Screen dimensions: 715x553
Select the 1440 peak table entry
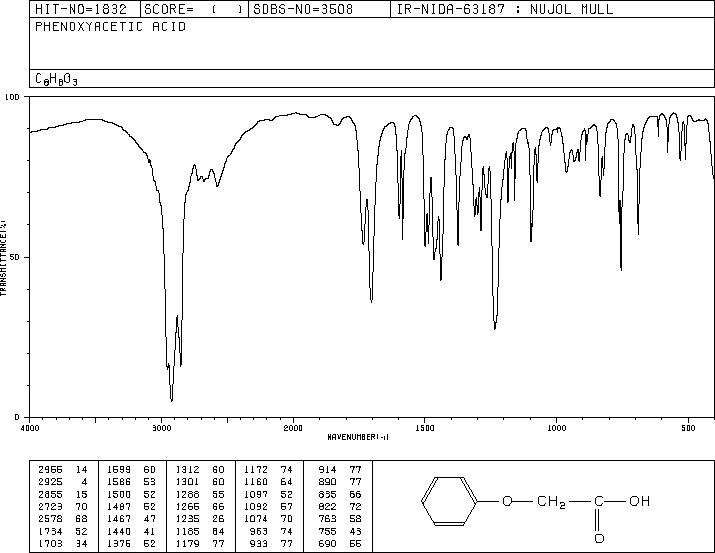[x=131, y=532]
